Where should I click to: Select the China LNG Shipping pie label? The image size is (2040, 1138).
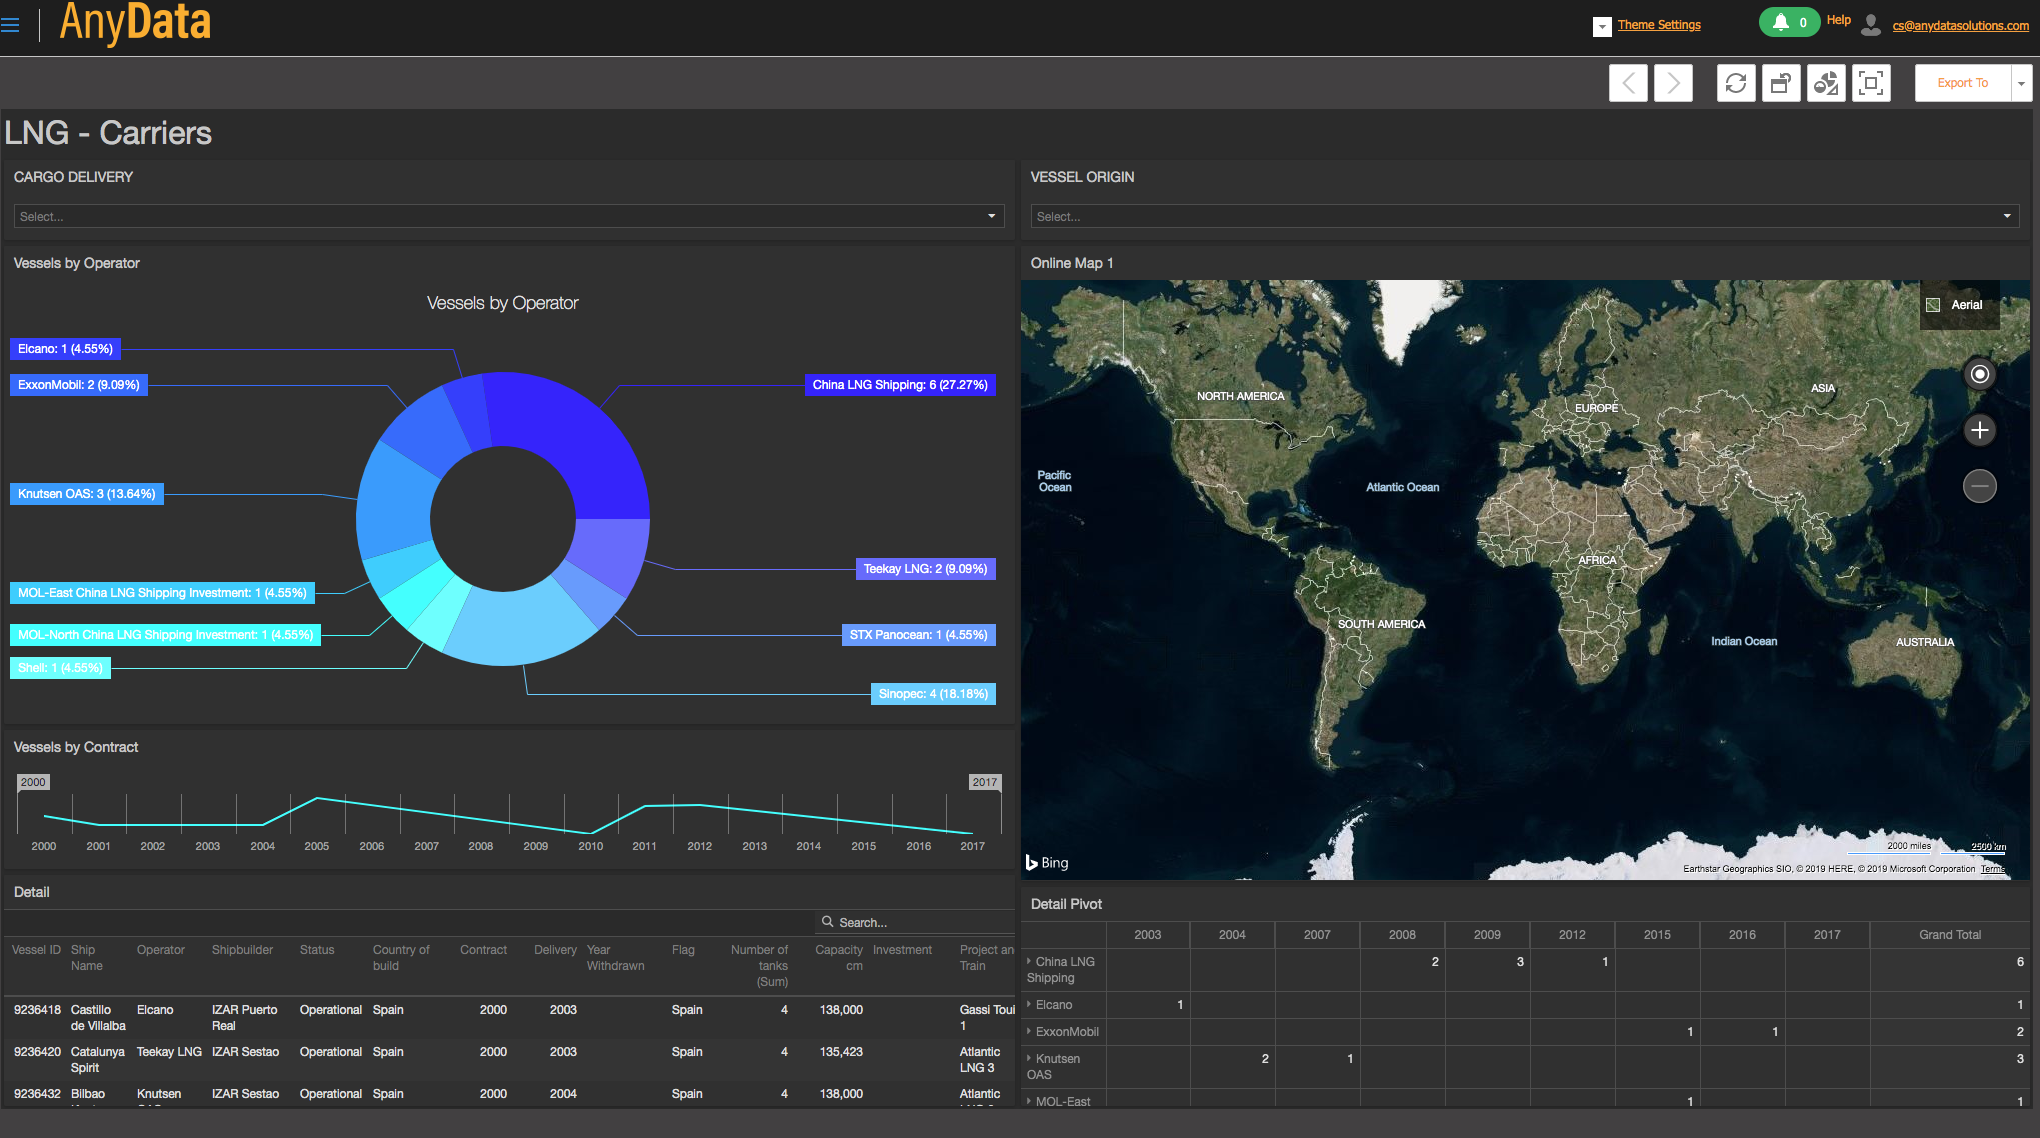pyautogui.click(x=900, y=385)
